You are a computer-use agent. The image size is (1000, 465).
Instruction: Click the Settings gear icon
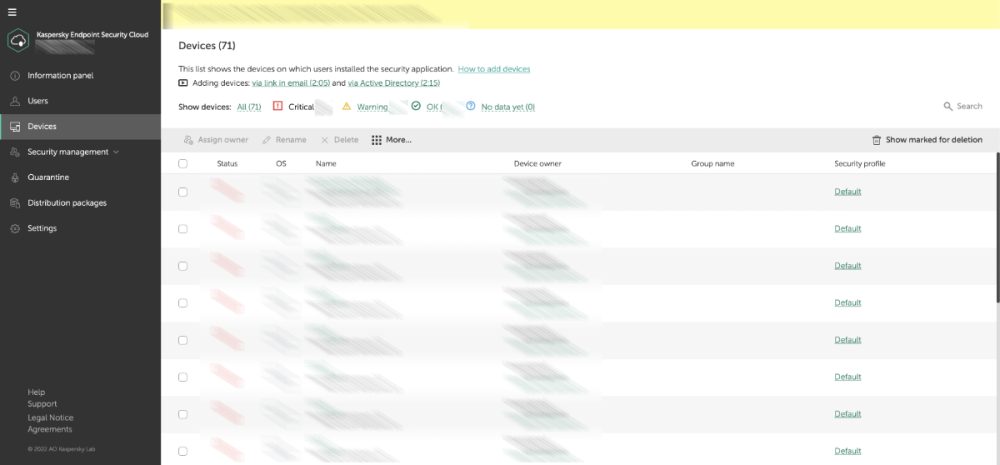(15, 228)
